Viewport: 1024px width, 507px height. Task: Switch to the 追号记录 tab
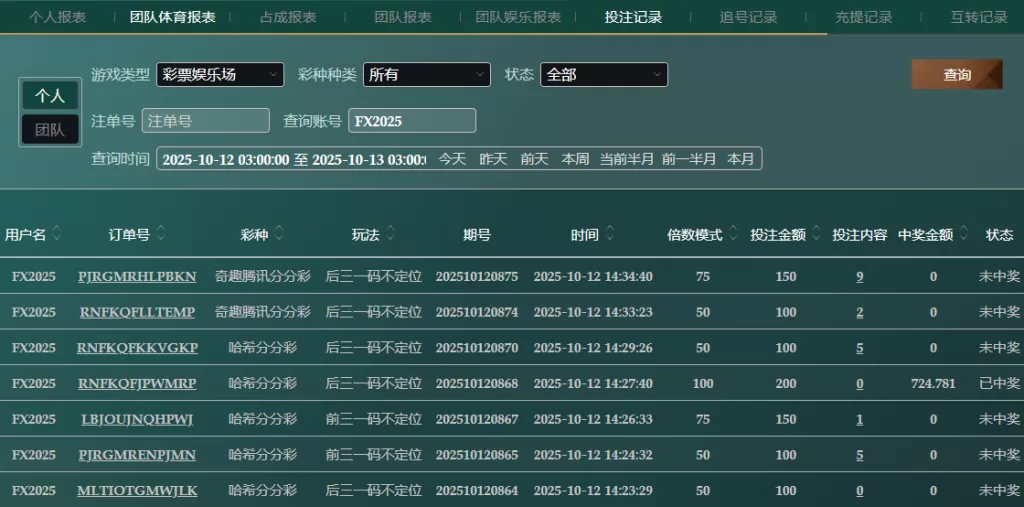coord(748,17)
